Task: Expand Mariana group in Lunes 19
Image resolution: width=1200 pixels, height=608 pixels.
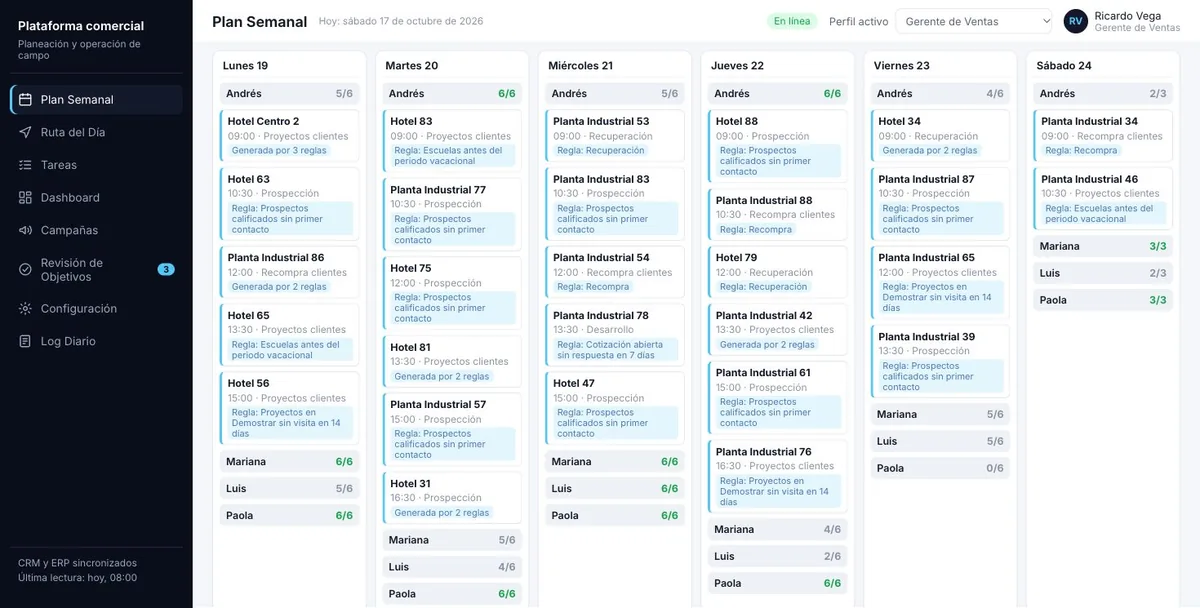Action: 289,462
